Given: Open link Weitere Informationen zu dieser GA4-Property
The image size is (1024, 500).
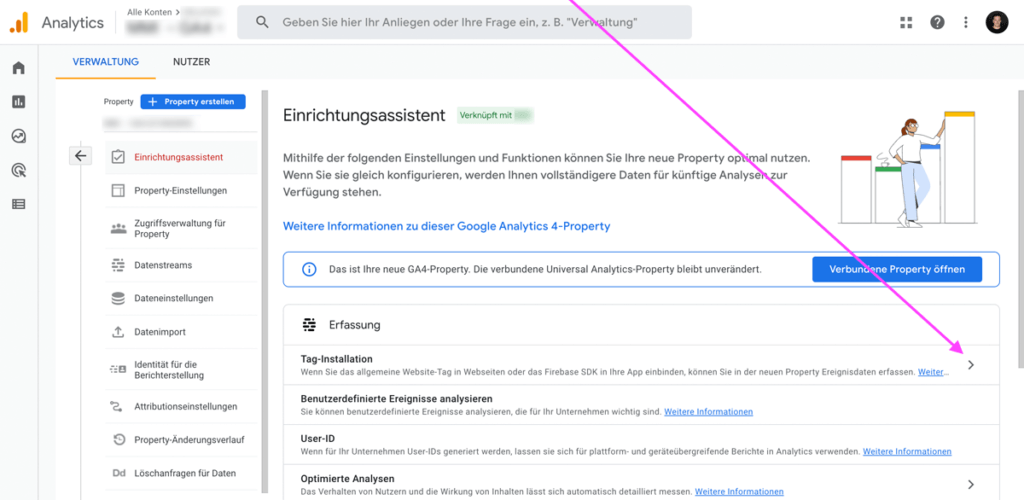Looking at the screenshot, I should click(446, 226).
